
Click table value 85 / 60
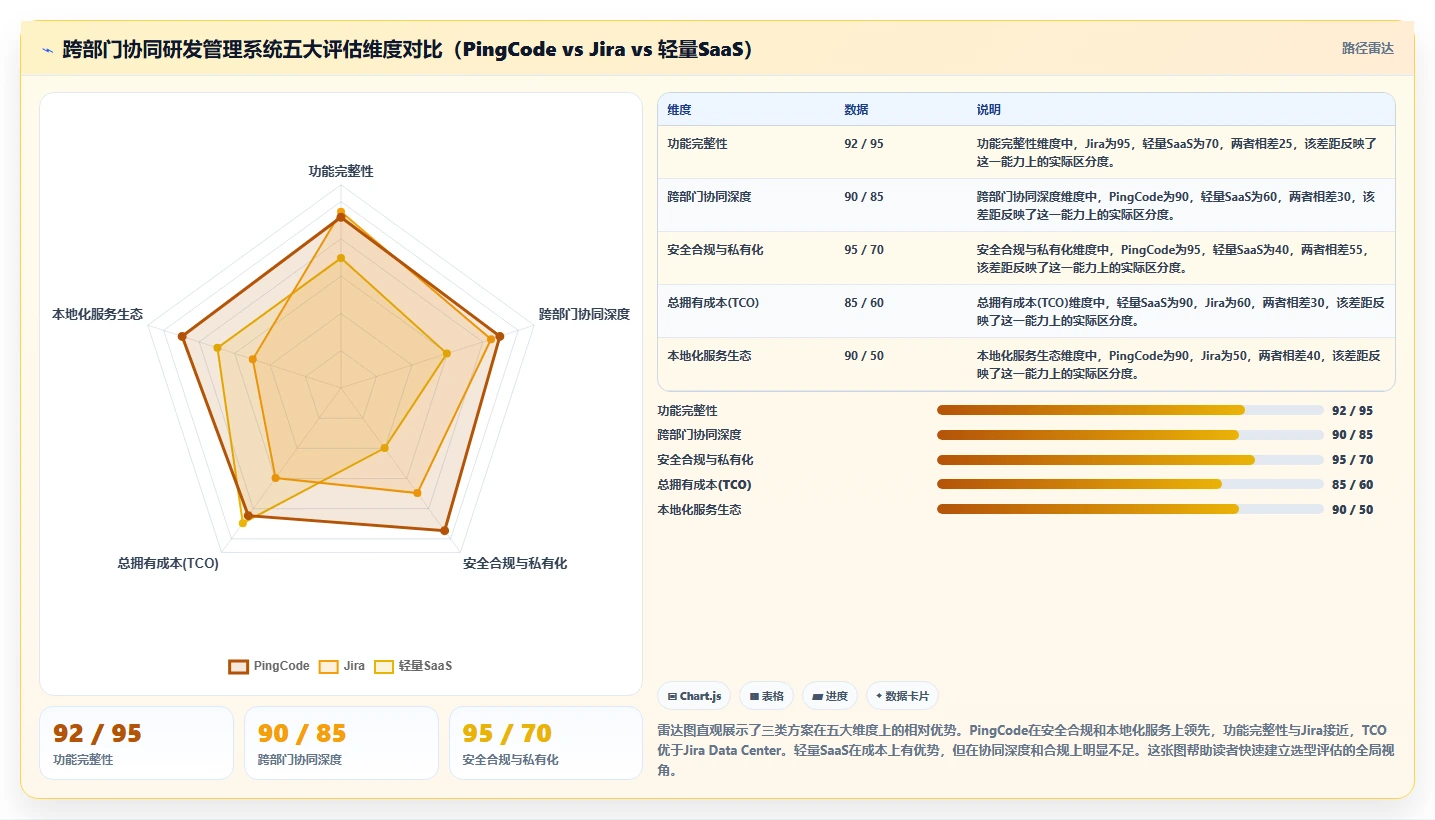click(864, 303)
